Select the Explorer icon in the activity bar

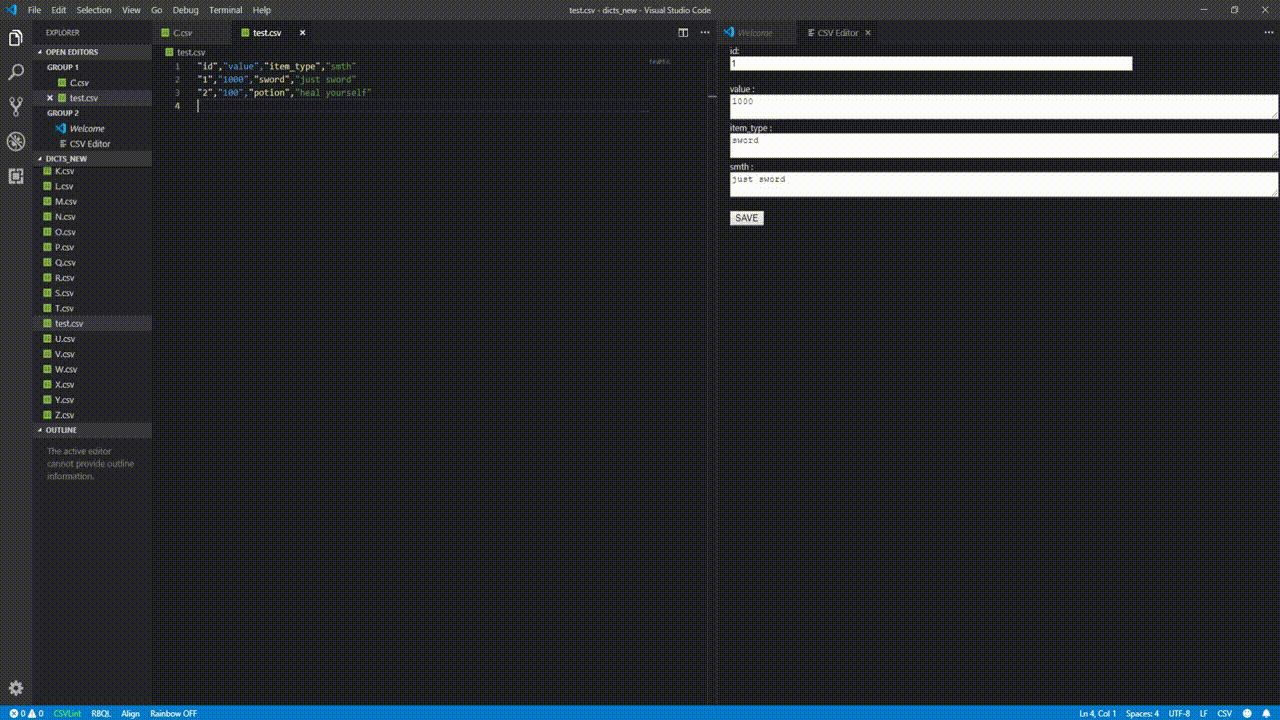[x=15, y=36]
